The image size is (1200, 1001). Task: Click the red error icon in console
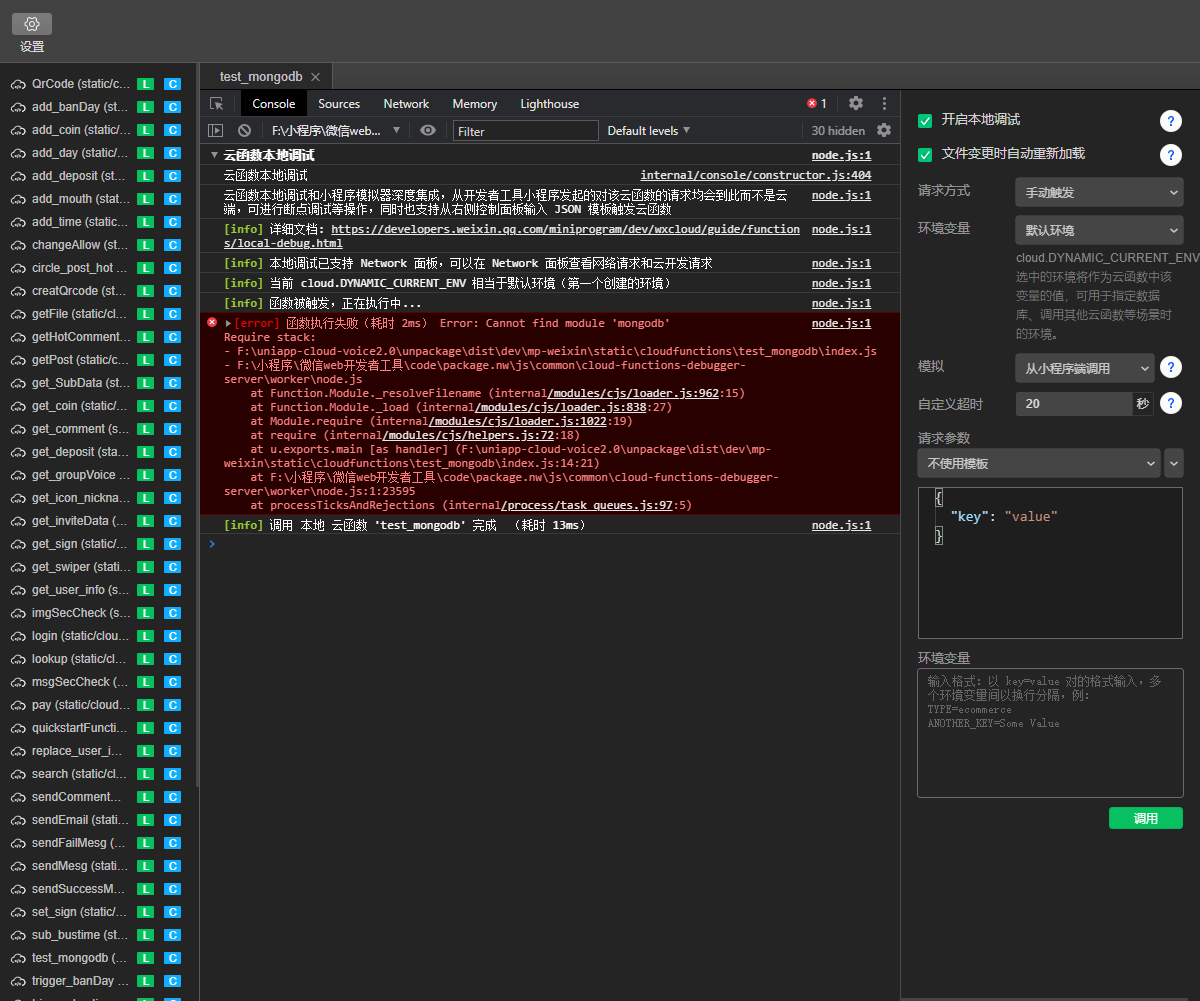tap(212, 322)
